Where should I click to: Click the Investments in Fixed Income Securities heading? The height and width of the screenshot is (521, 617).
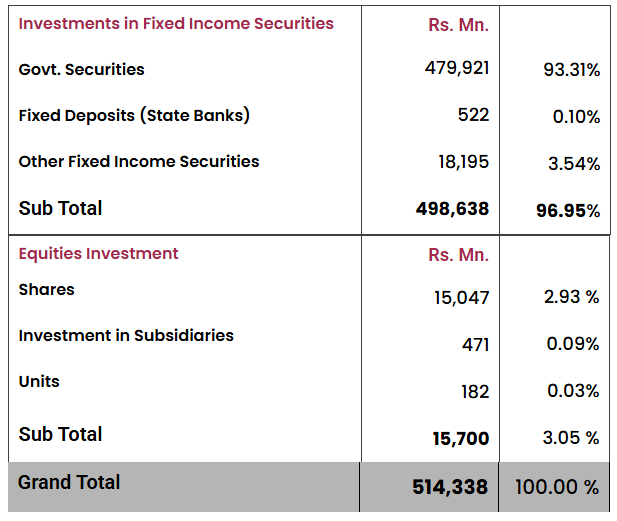coord(176,24)
